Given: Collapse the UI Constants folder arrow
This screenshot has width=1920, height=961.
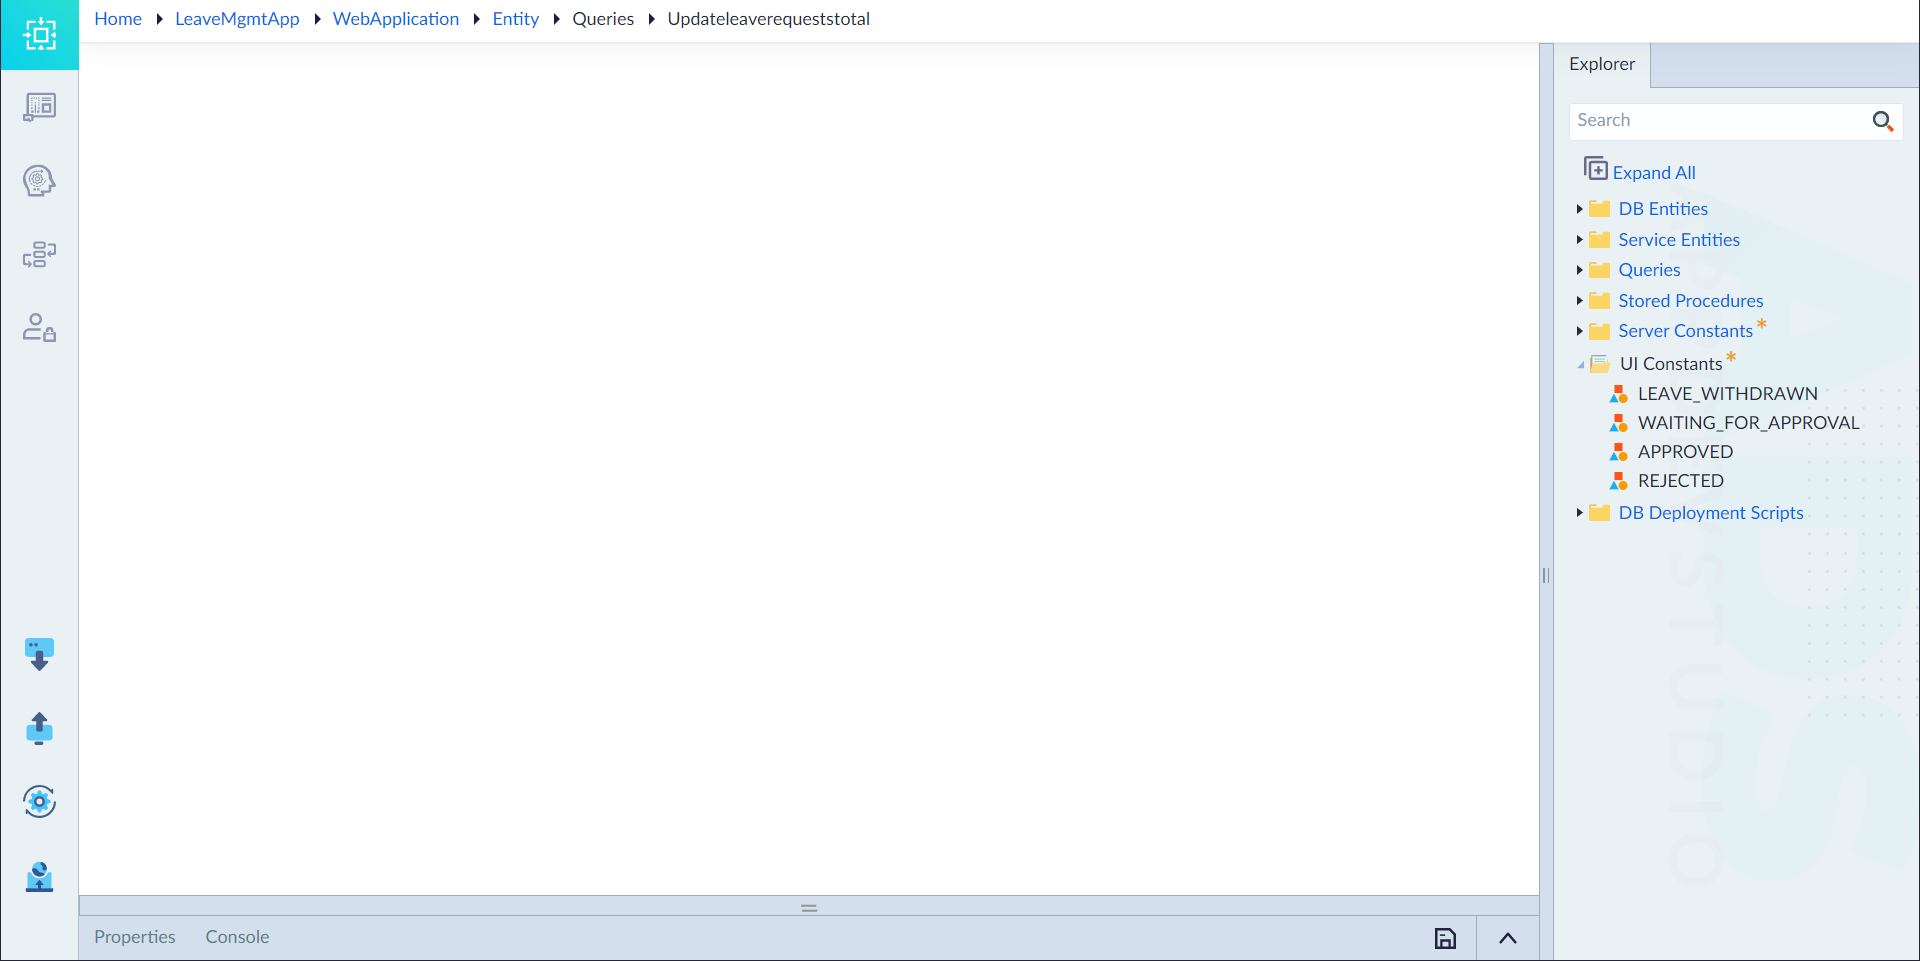Looking at the screenshot, I should coord(1581,365).
